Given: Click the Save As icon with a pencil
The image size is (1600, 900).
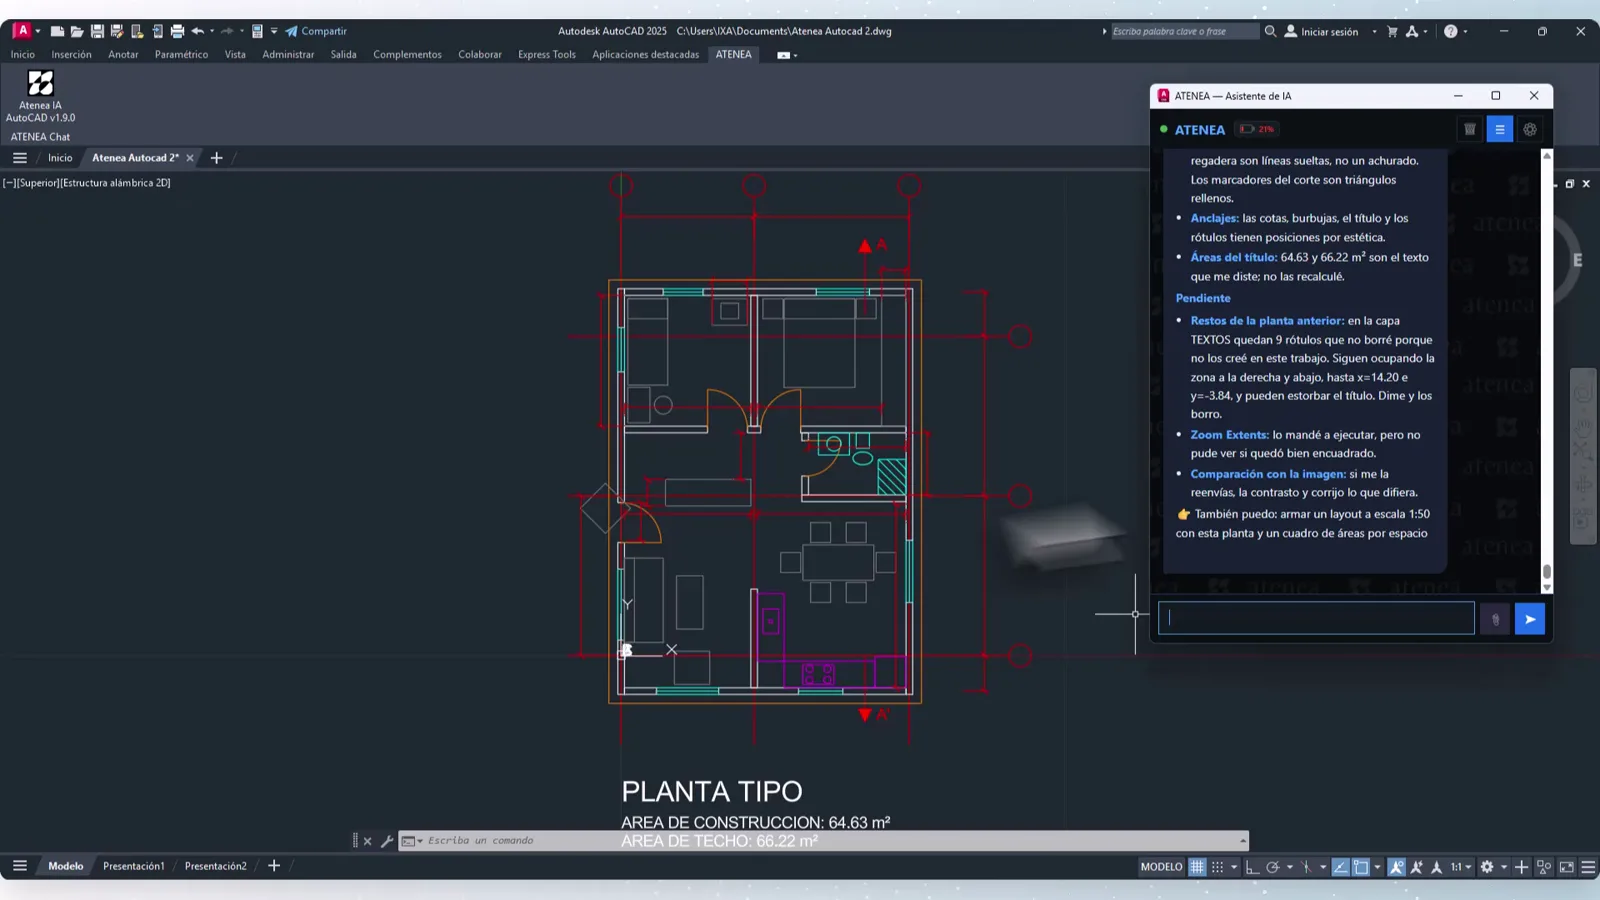Looking at the screenshot, I should (x=117, y=31).
